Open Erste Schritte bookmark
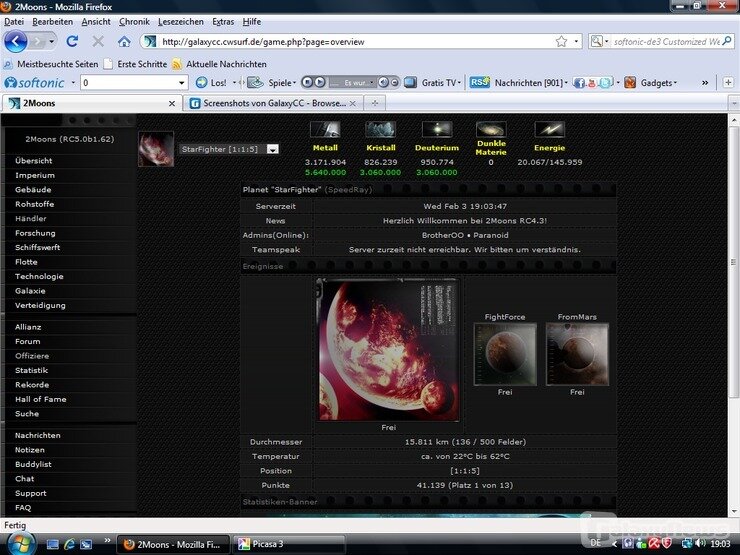The image size is (740, 555). (136, 64)
